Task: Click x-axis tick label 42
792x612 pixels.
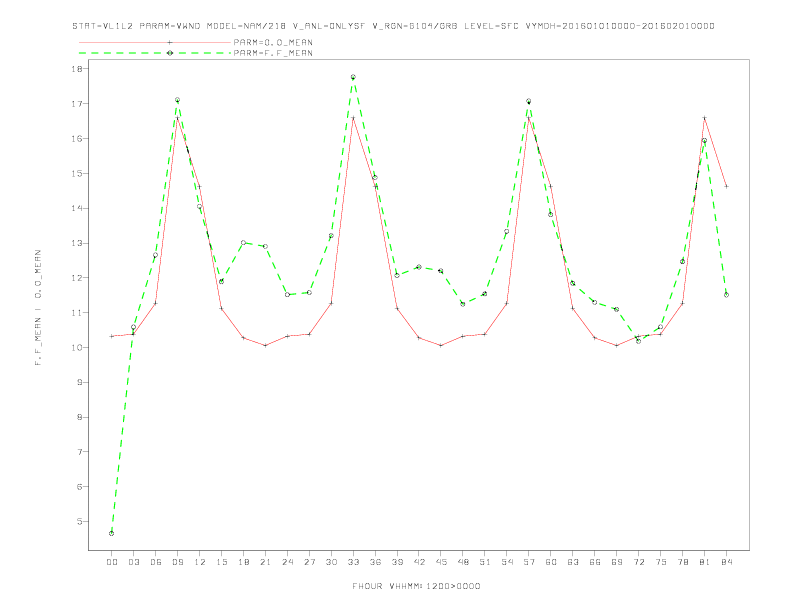Action: point(419,562)
